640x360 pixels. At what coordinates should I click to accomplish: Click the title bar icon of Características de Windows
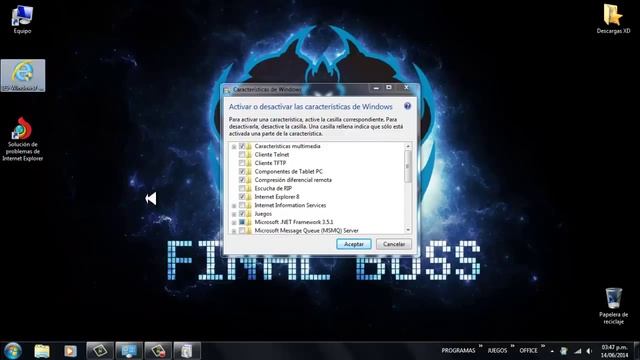click(x=228, y=89)
